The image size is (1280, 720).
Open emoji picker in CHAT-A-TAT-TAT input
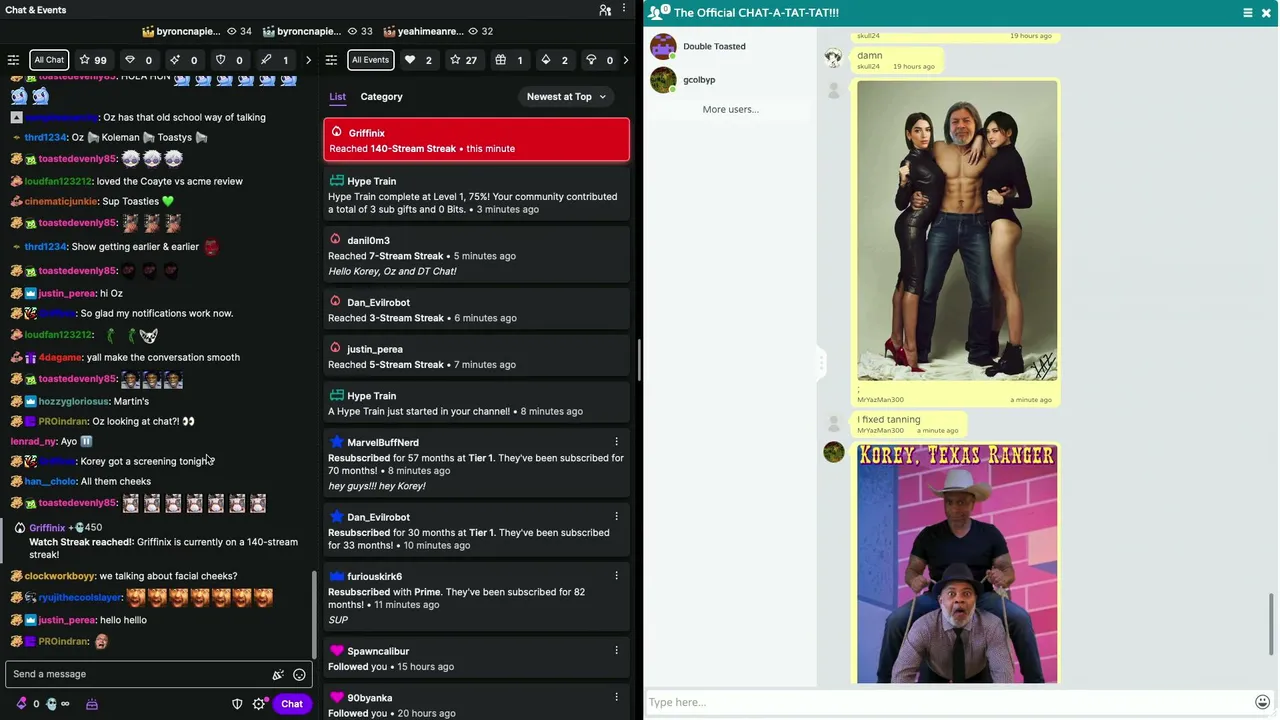1263,702
